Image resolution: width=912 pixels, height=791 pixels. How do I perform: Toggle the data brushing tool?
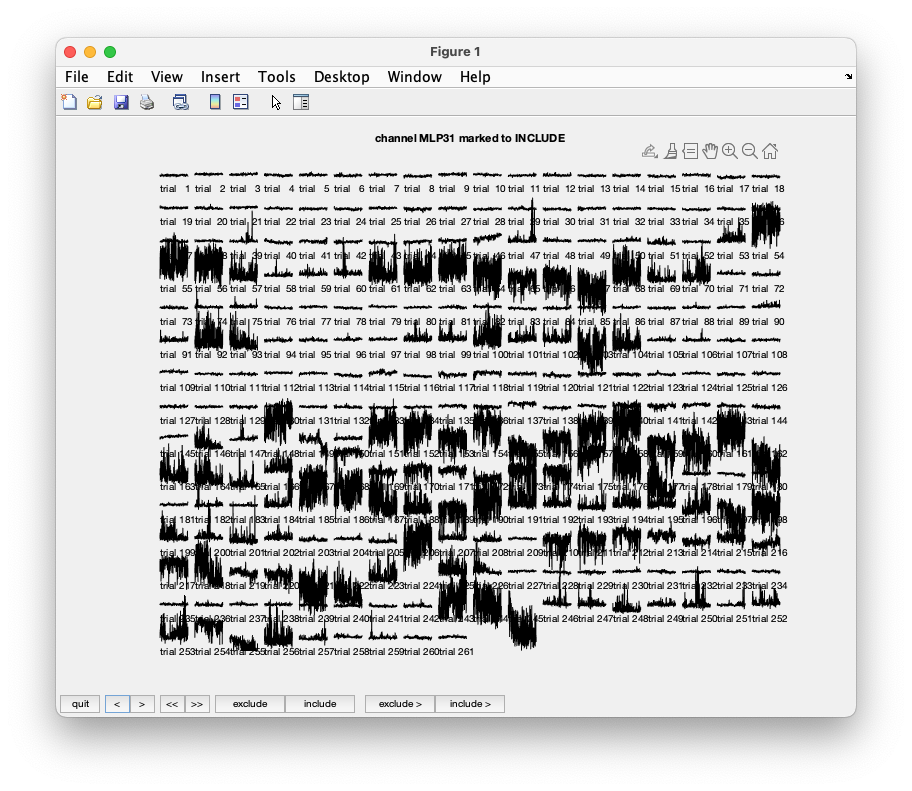[x=671, y=150]
